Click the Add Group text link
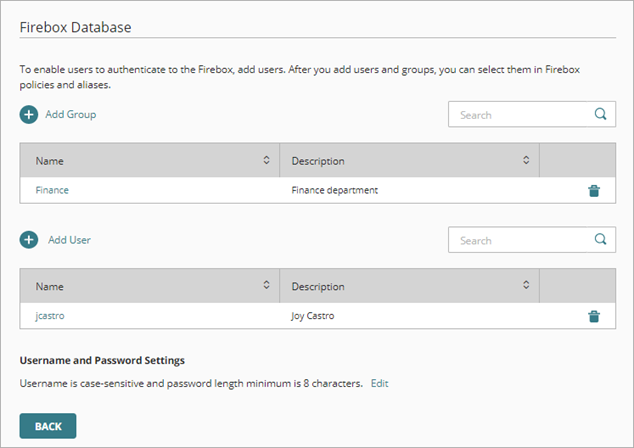This screenshot has height=448, width=634. coord(70,115)
